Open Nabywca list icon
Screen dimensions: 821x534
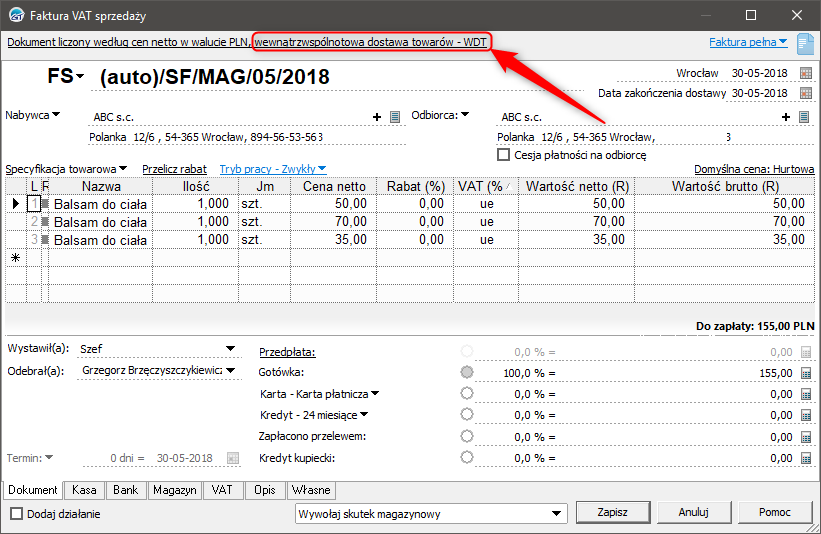394,117
